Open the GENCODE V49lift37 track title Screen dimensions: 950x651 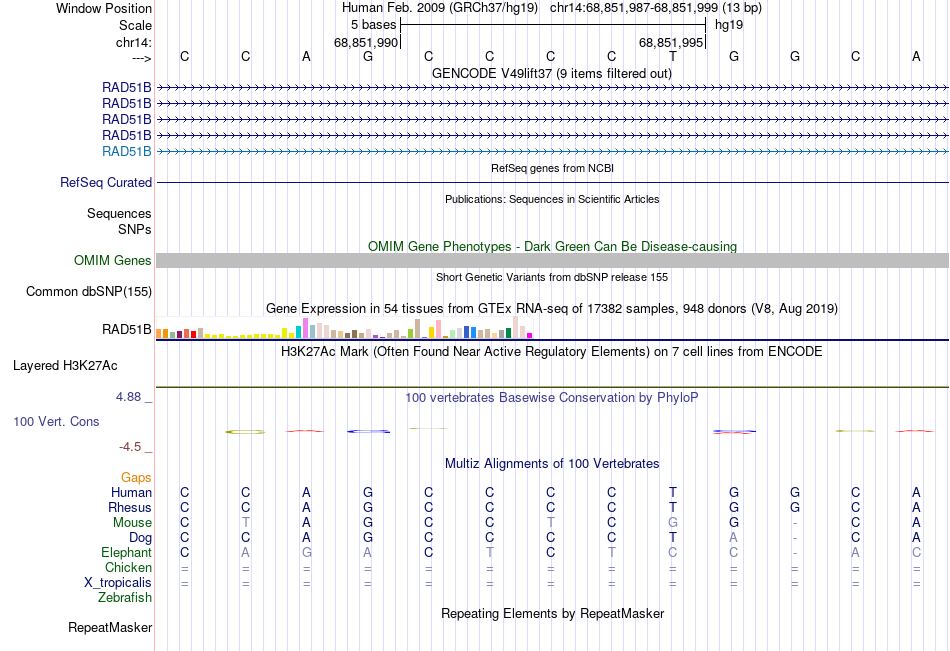pos(551,73)
